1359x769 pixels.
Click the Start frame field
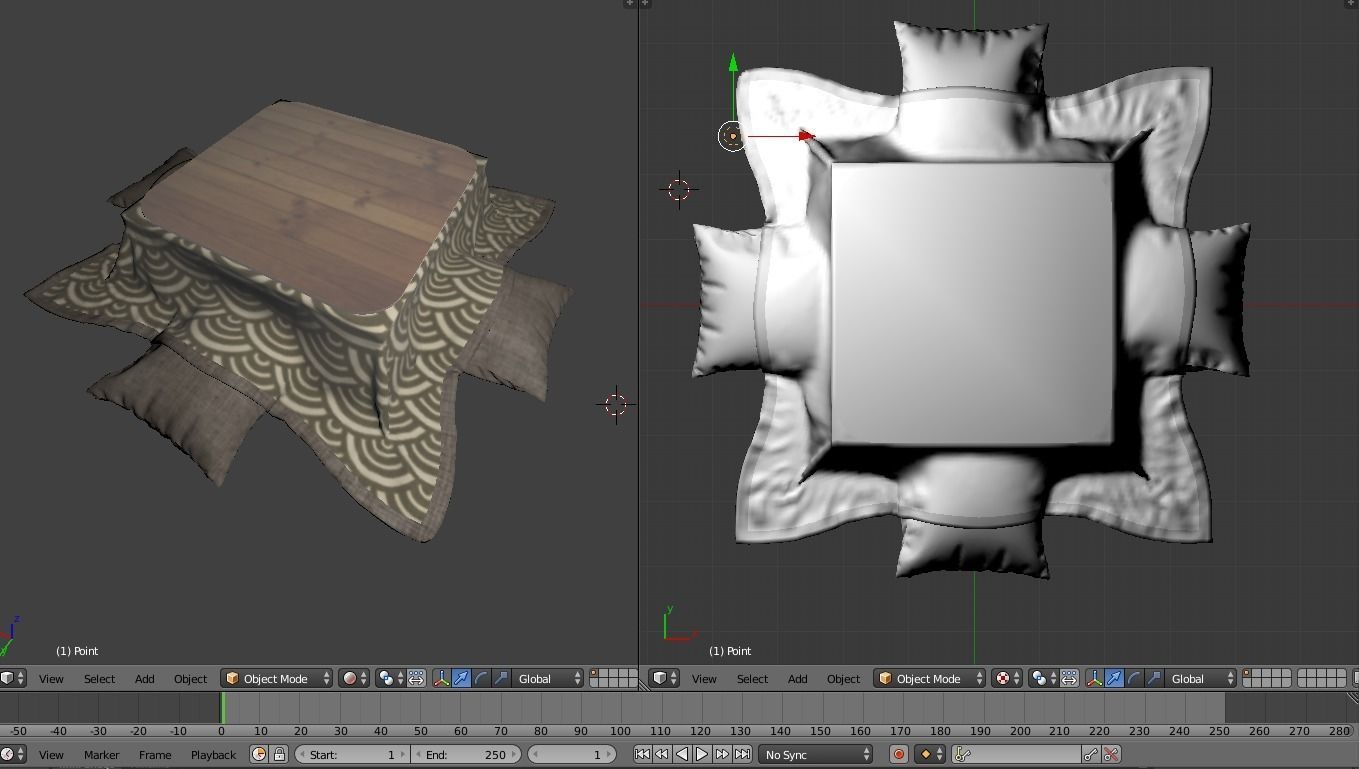(352, 754)
